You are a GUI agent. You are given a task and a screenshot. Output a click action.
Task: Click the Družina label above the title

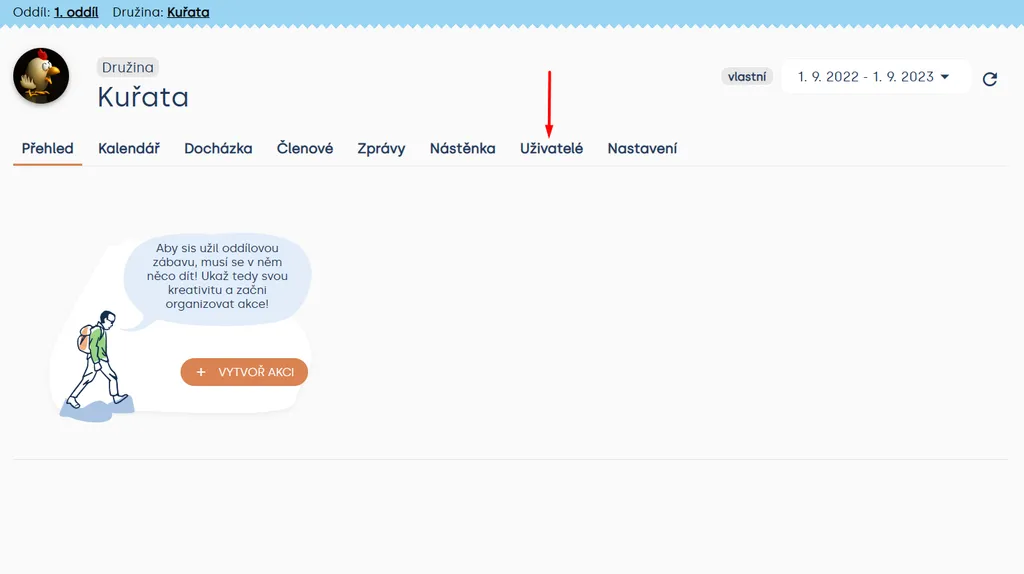click(x=128, y=67)
